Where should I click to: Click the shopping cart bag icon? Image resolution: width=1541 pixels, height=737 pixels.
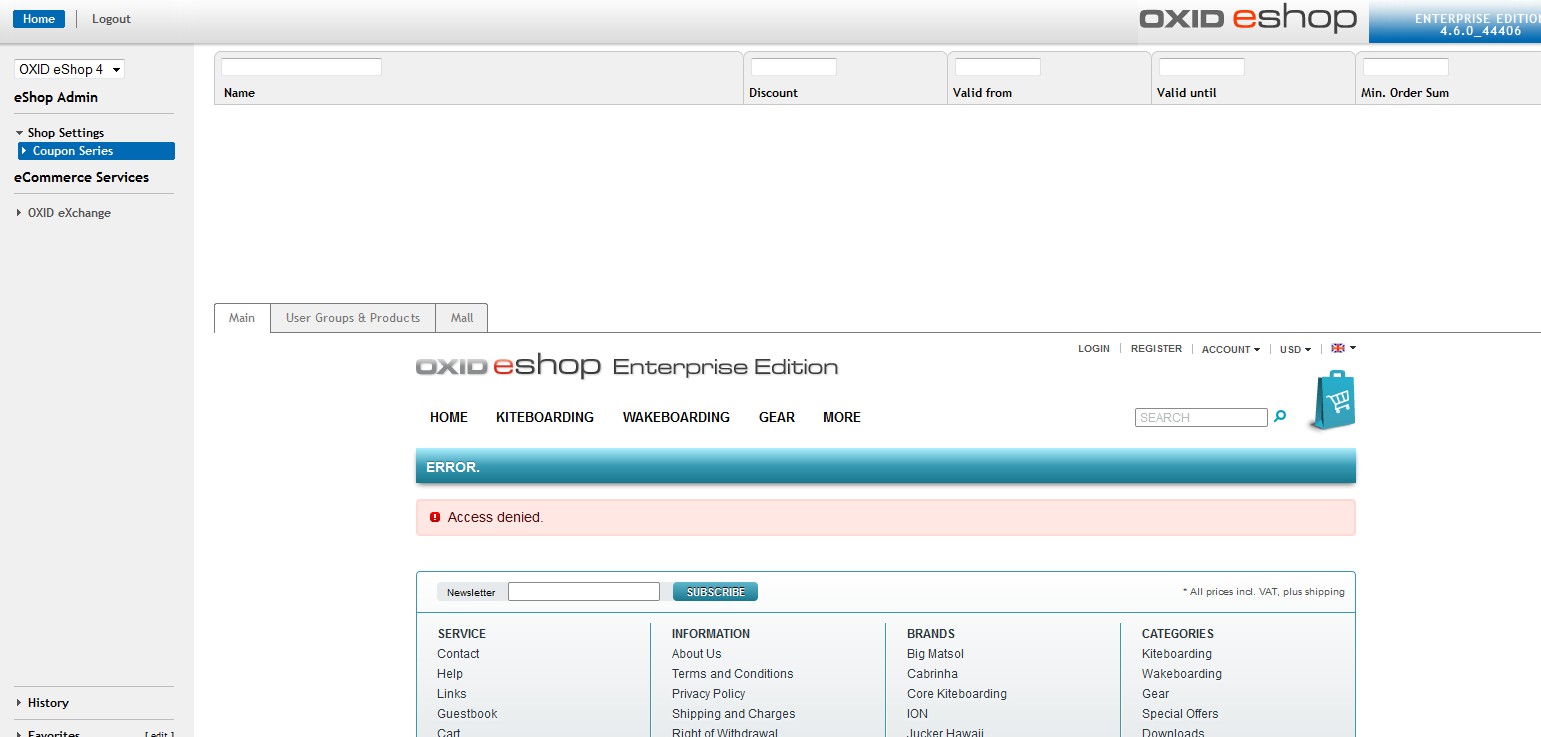click(1333, 401)
